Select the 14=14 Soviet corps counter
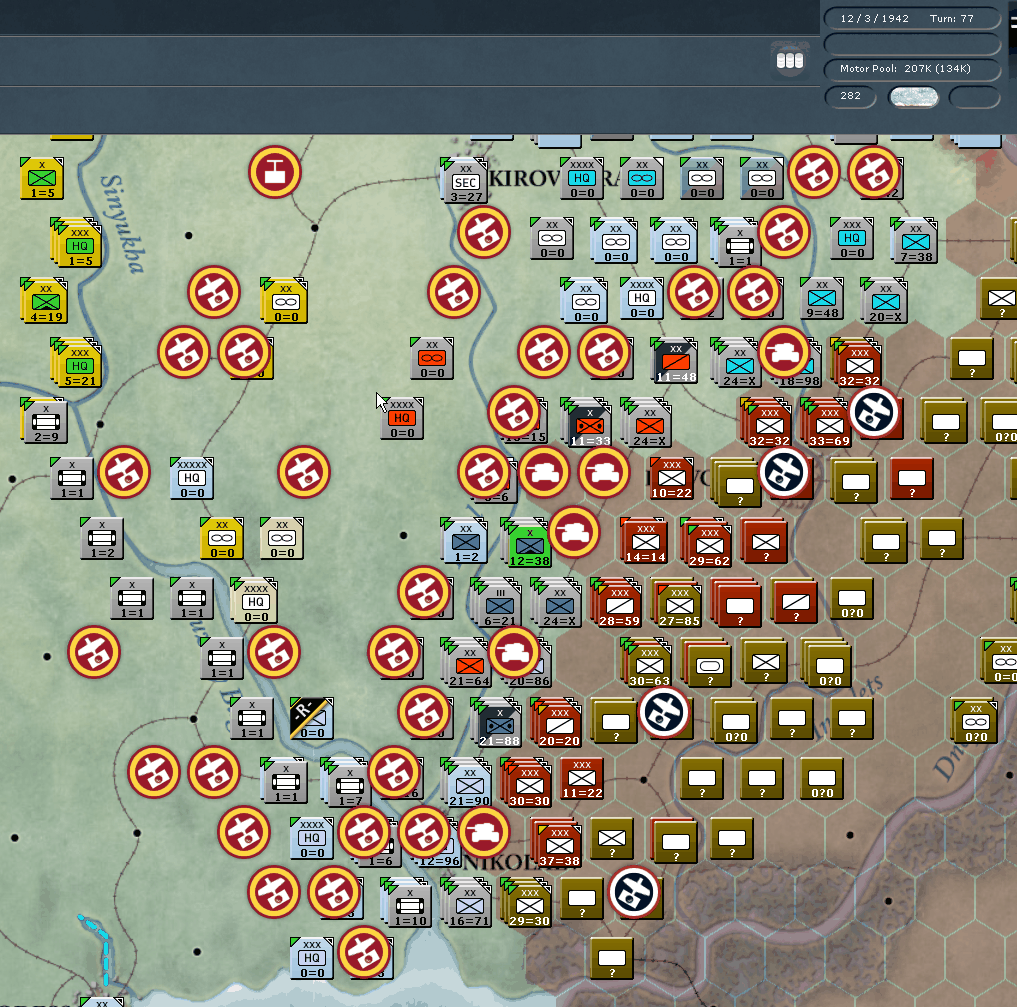The image size is (1017, 1007). tap(643, 540)
